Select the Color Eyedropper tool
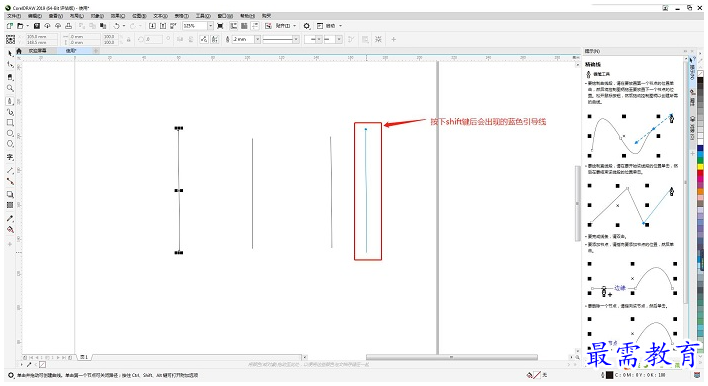This screenshot has height=386, width=708. click(x=10, y=219)
